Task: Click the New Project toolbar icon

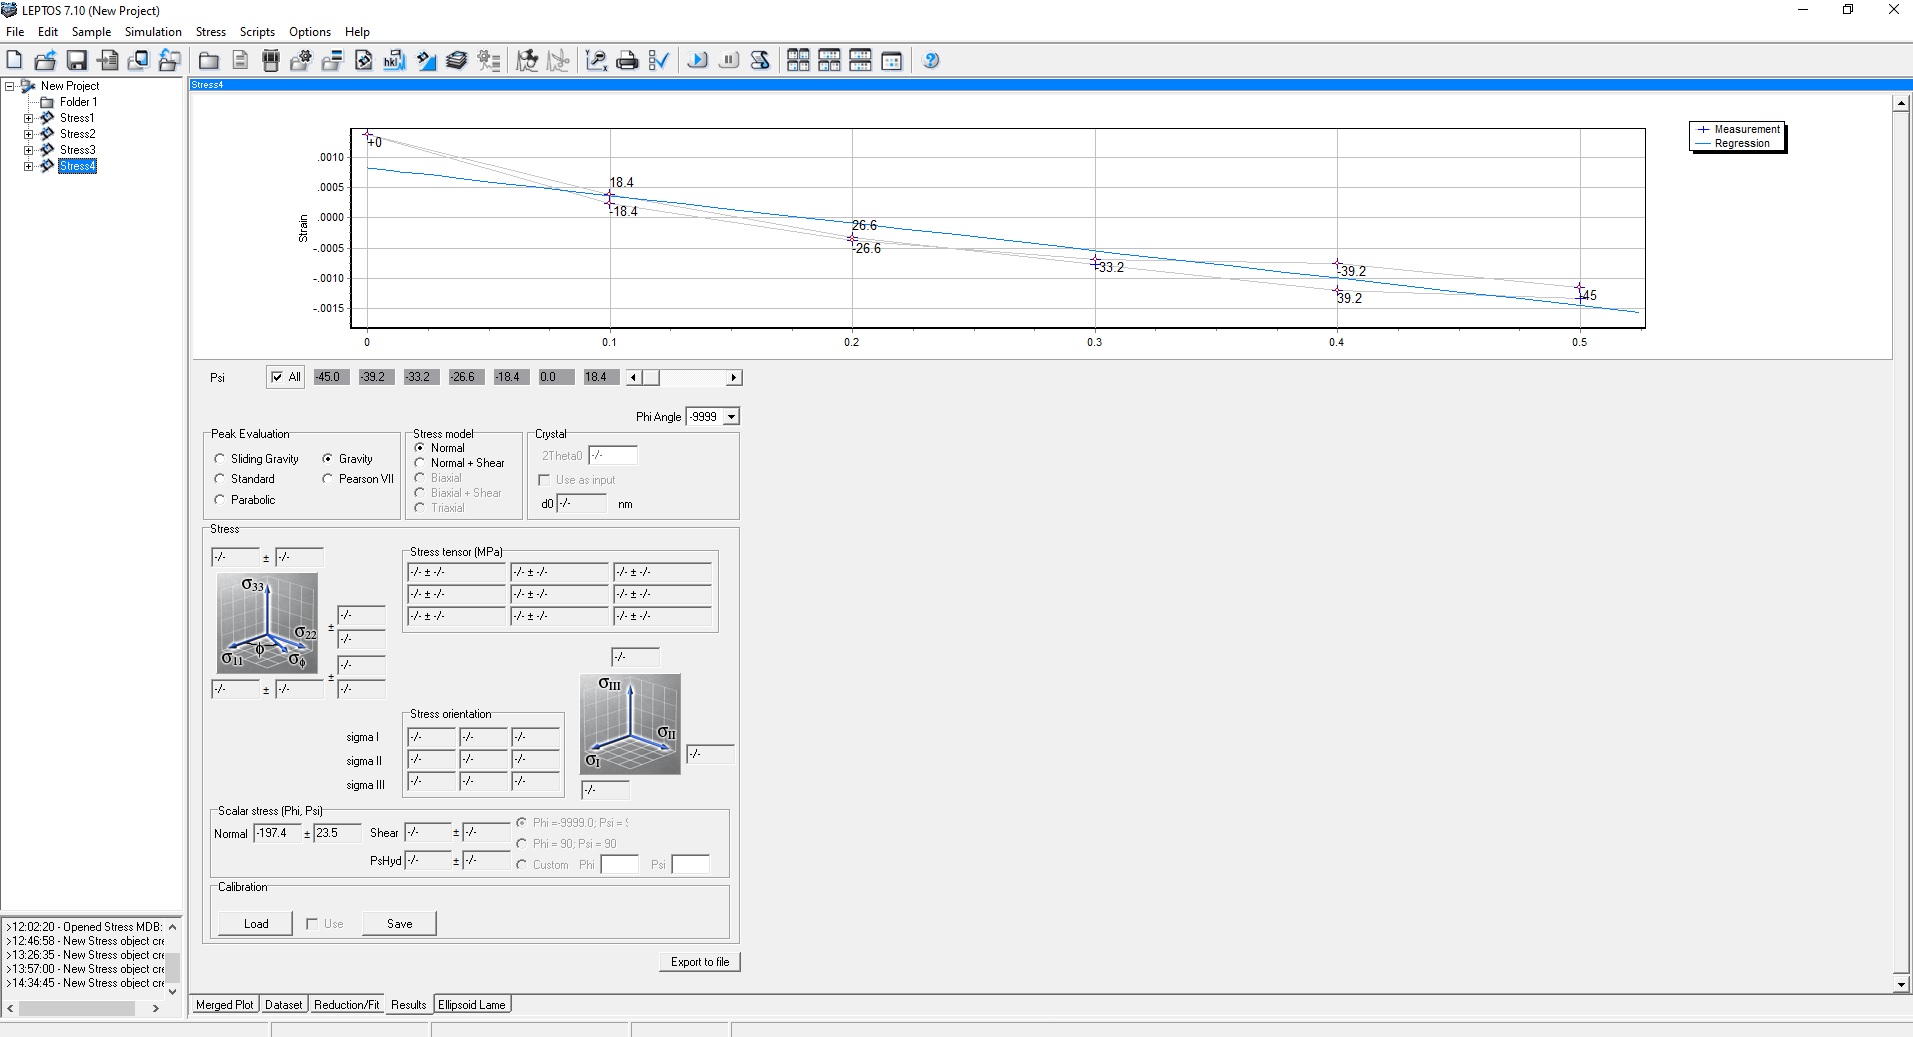Action: point(15,61)
